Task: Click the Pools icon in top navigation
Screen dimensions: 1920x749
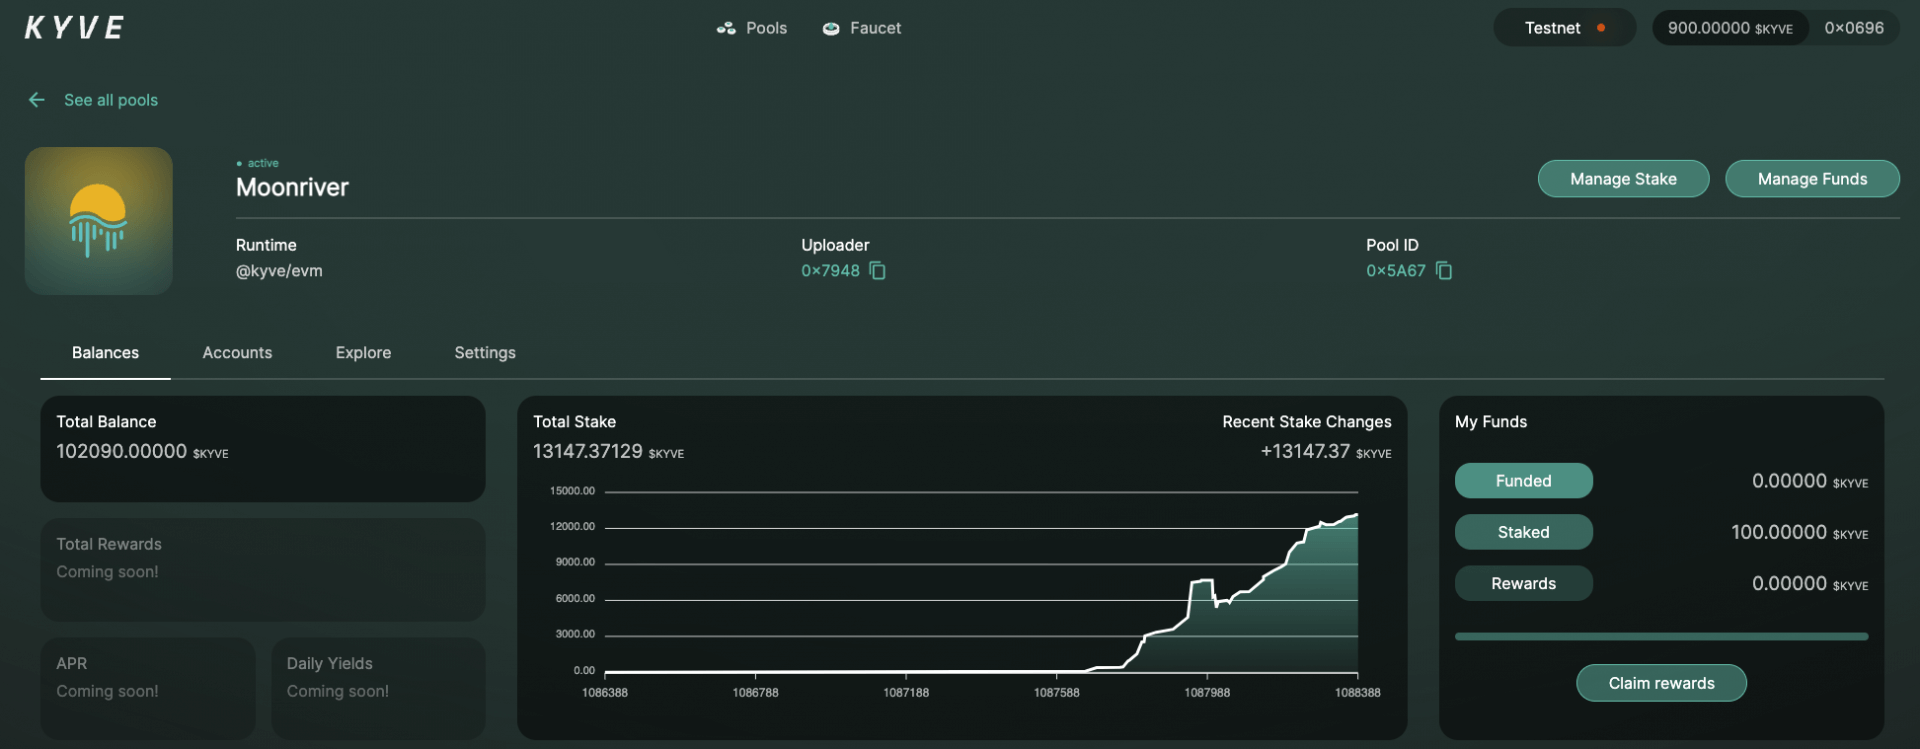Action: coord(726,29)
